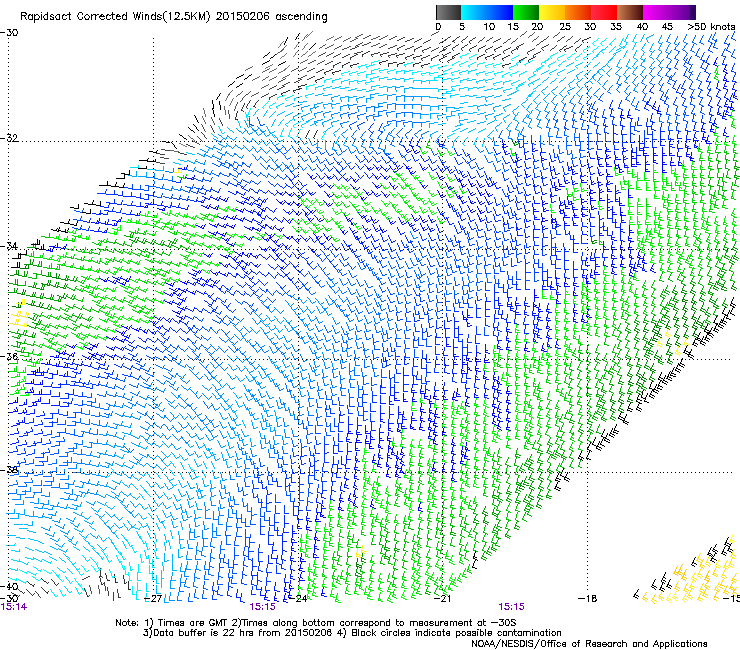Click the legend label '25'

pos(565,26)
